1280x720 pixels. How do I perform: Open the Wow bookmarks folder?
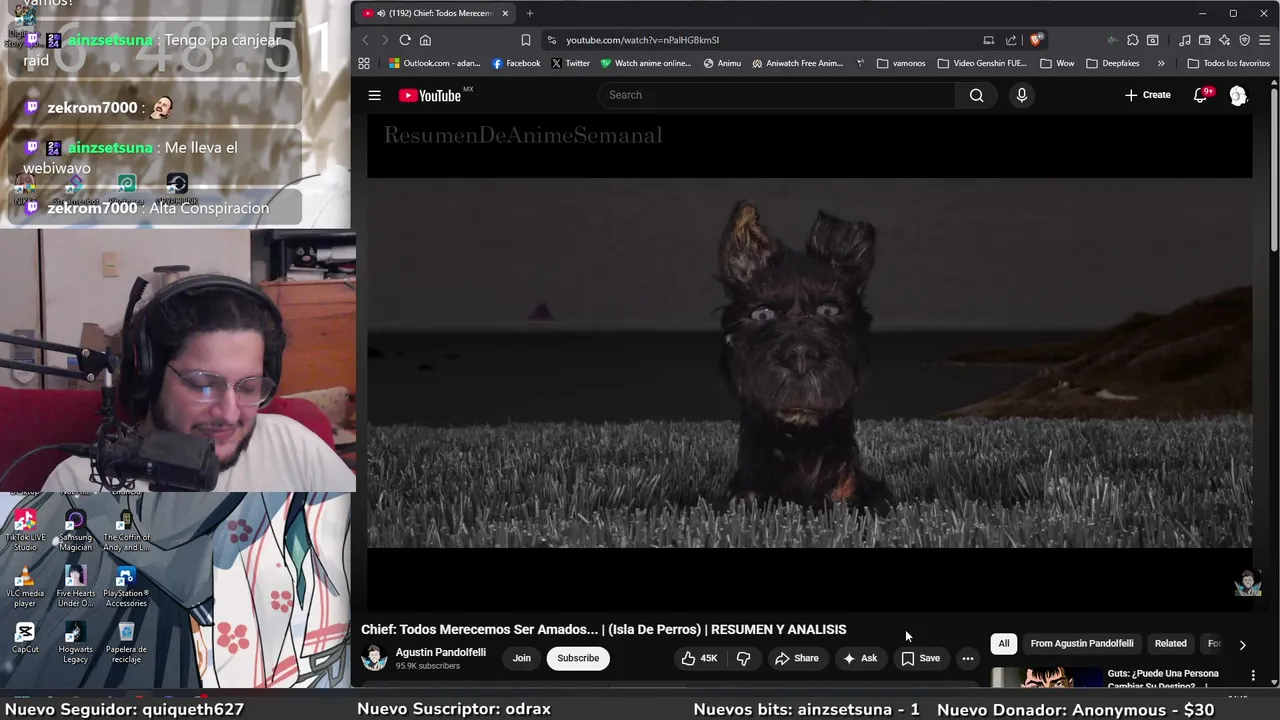tap(1057, 63)
